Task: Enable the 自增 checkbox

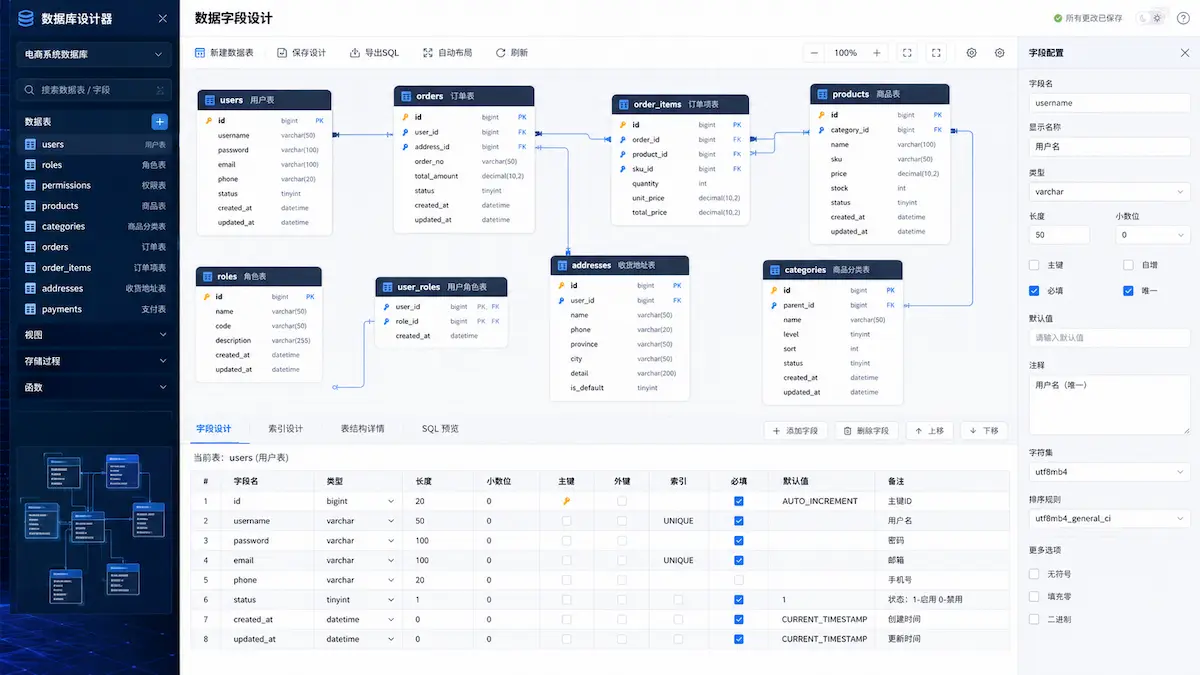Action: tap(1128, 265)
